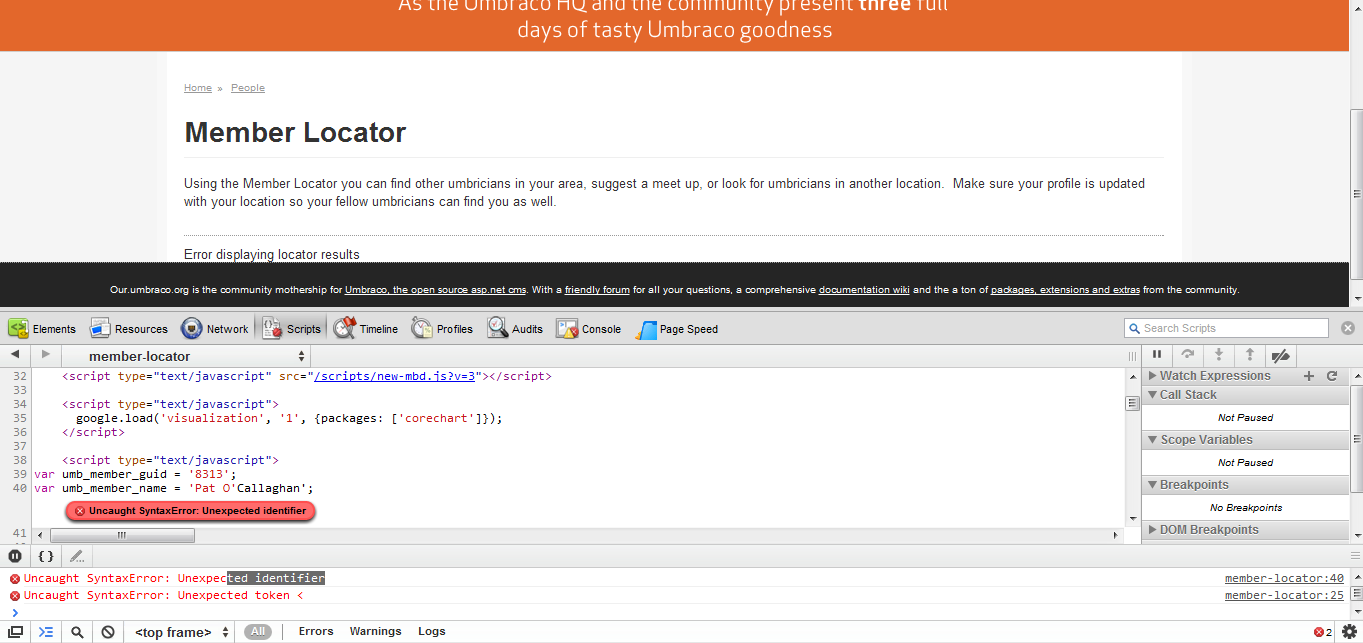Close the developer tools with the X icon

[x=1348, y=328]
